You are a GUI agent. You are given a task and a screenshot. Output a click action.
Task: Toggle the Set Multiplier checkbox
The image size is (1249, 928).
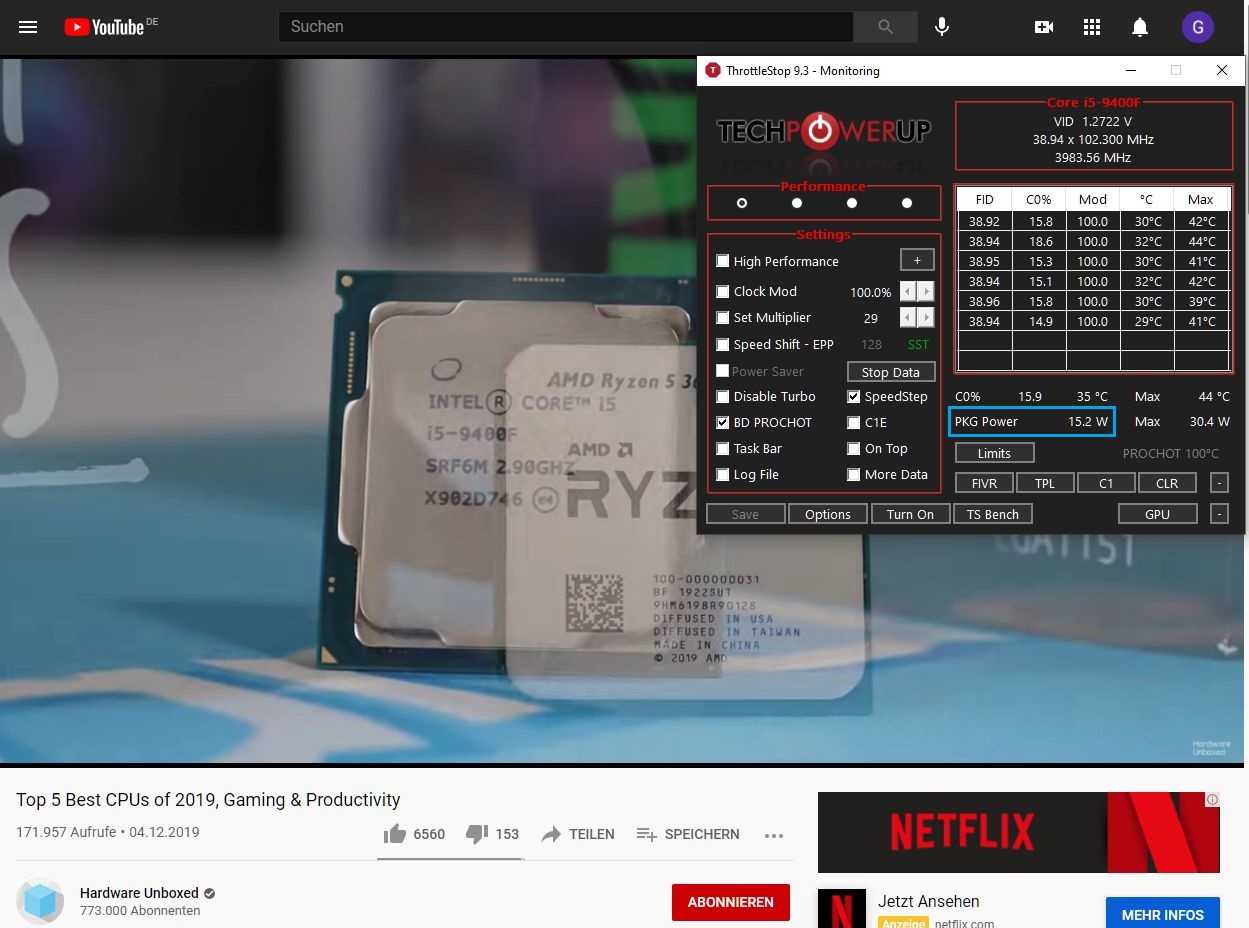[x=723, y=317]
